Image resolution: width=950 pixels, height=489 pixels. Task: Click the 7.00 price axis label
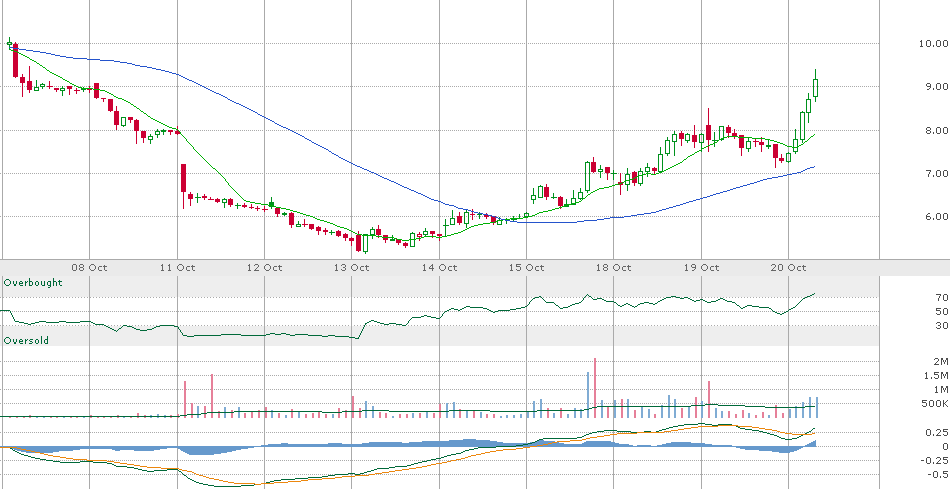click(x=936, y=173)
